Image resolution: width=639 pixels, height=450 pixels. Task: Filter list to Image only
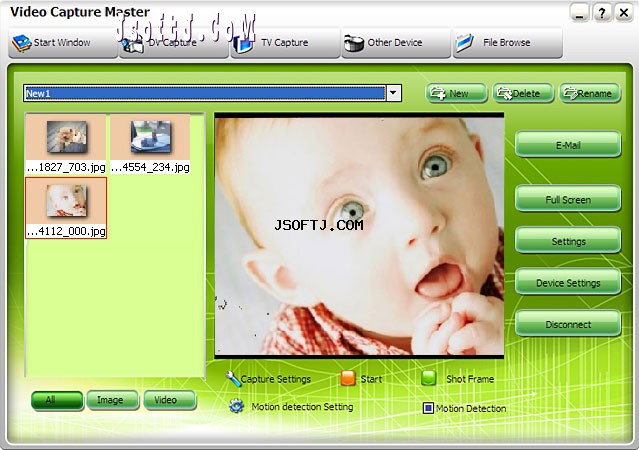pos(113,400)
